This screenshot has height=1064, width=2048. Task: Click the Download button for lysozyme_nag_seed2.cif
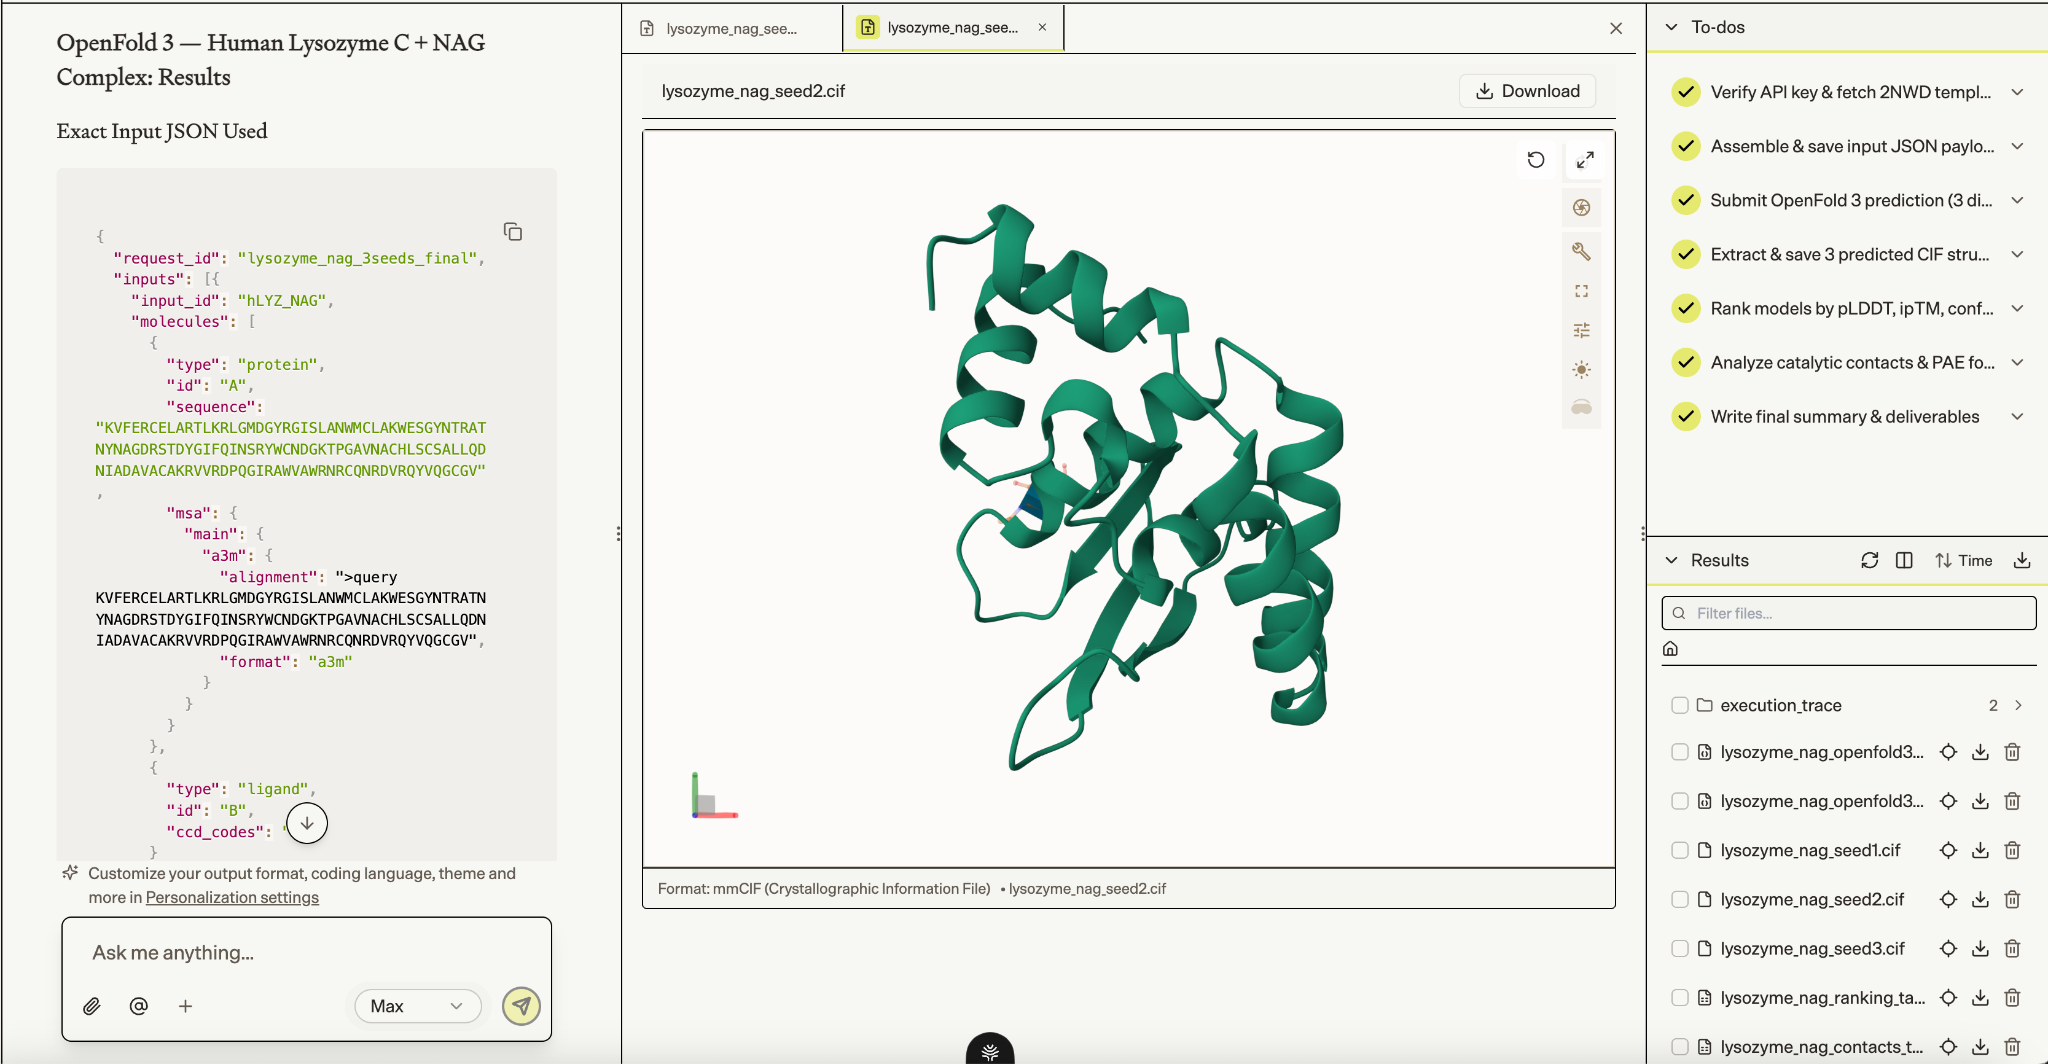[1528, 91]
